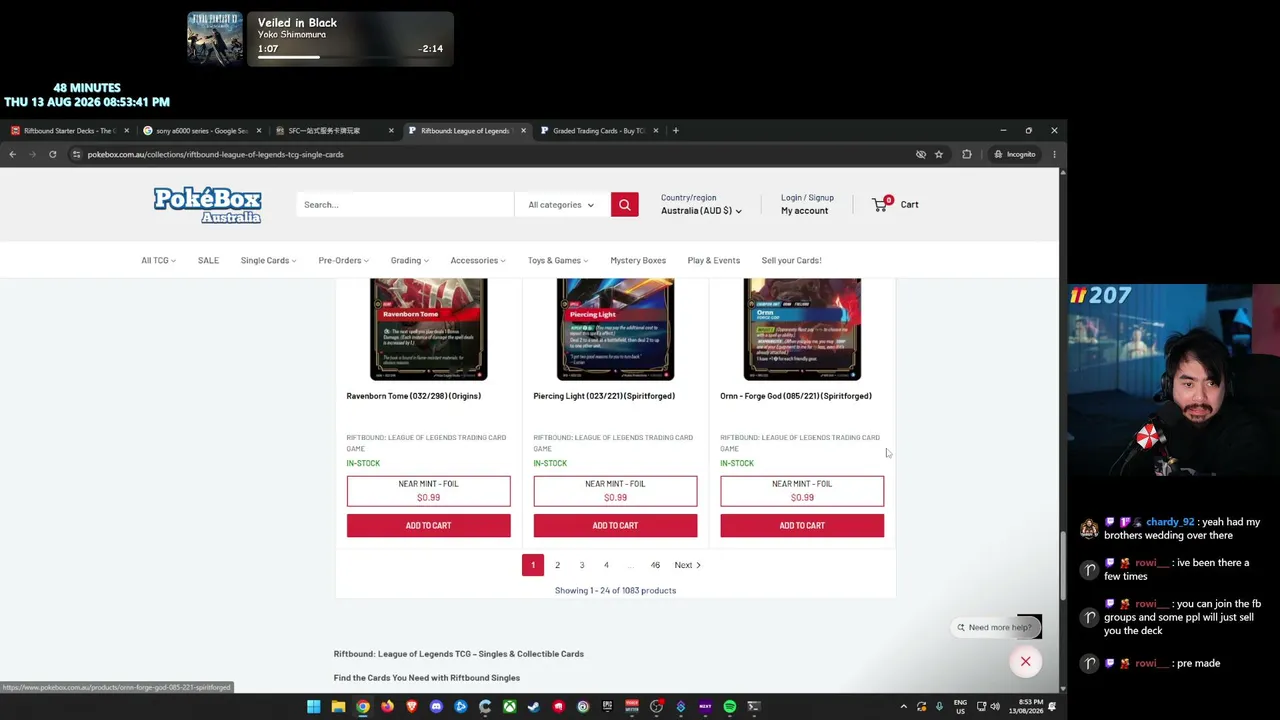Go to page 2 of products
1280x720 pixels.
[x=557, y=565]
